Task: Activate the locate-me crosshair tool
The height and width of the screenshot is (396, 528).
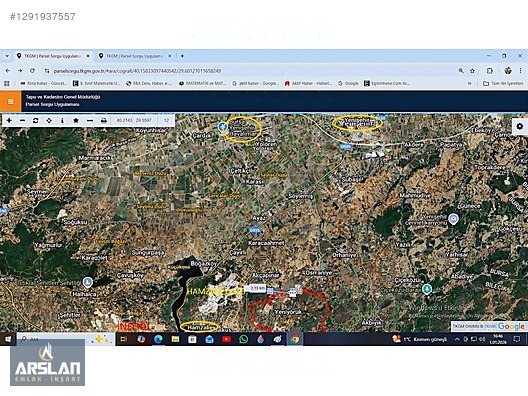Action: tap(49, 121)
